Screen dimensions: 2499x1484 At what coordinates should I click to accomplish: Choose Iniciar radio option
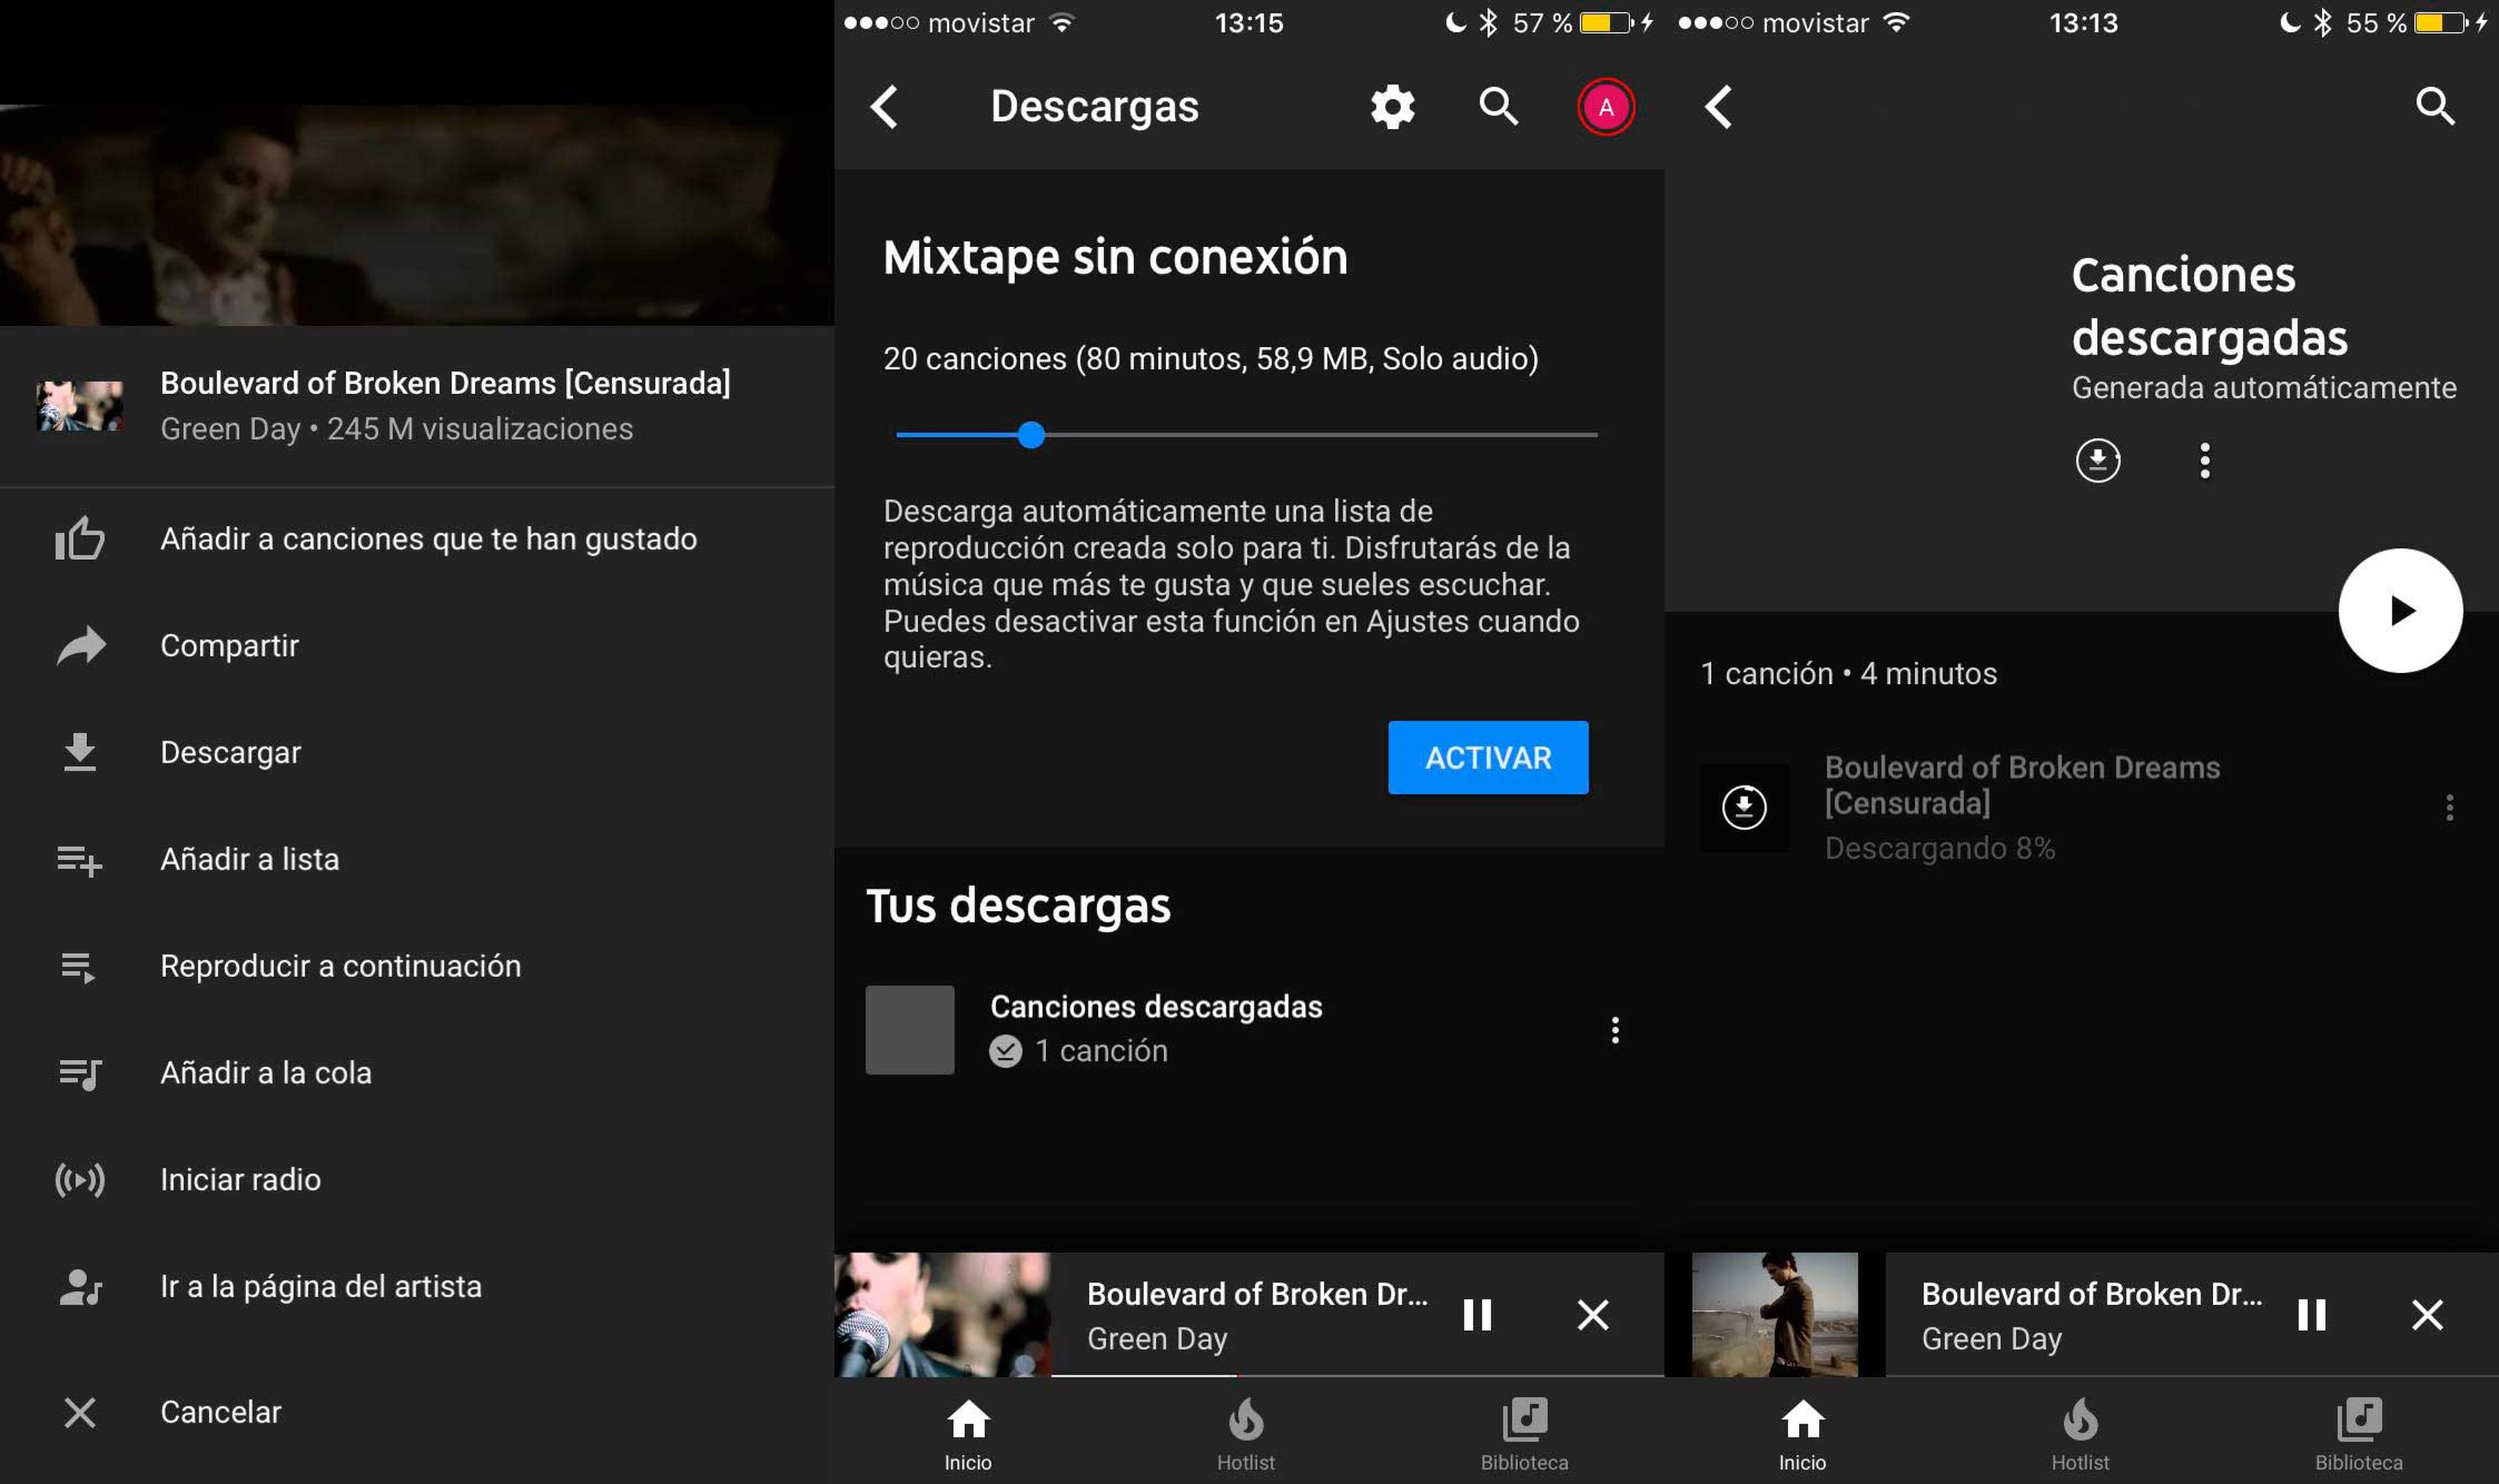pyautogui.click(x=417, y=1180)
